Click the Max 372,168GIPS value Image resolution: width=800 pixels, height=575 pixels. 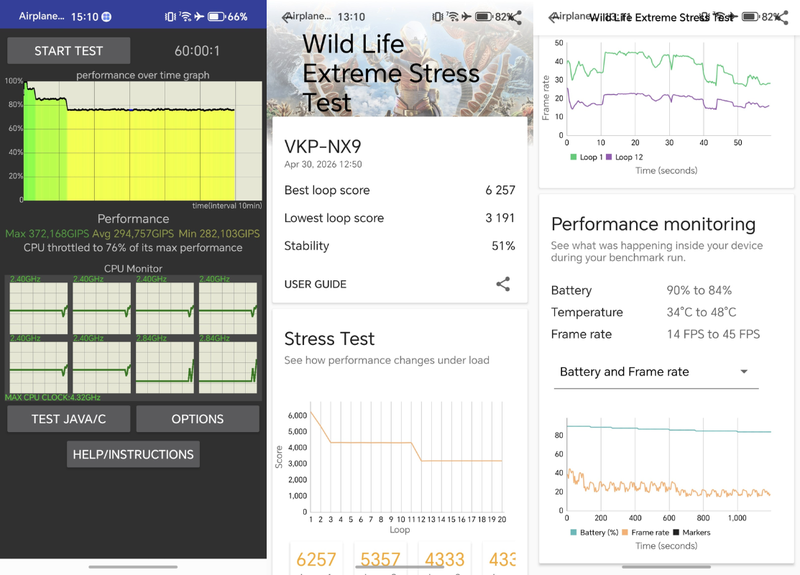point(47,234)
